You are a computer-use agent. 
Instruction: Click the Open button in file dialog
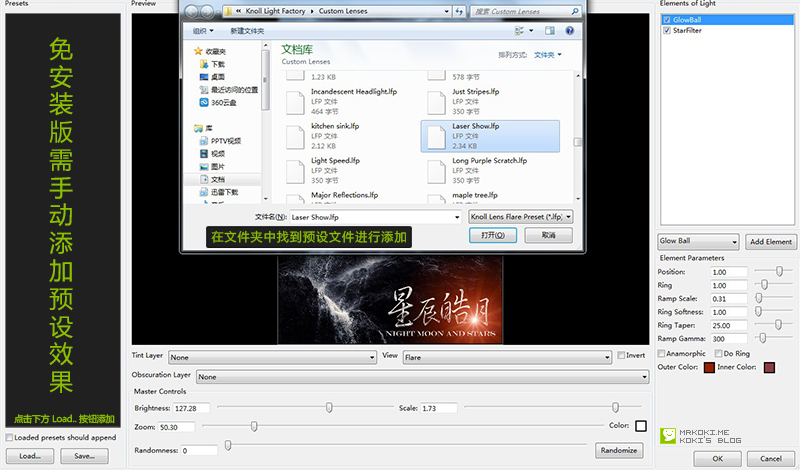point(493,235)
